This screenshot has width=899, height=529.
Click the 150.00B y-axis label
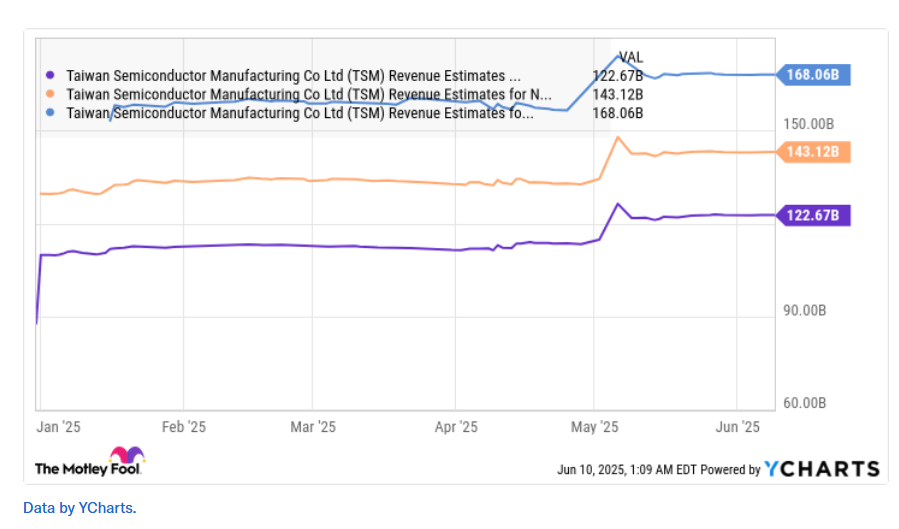[x=808, y=124]
